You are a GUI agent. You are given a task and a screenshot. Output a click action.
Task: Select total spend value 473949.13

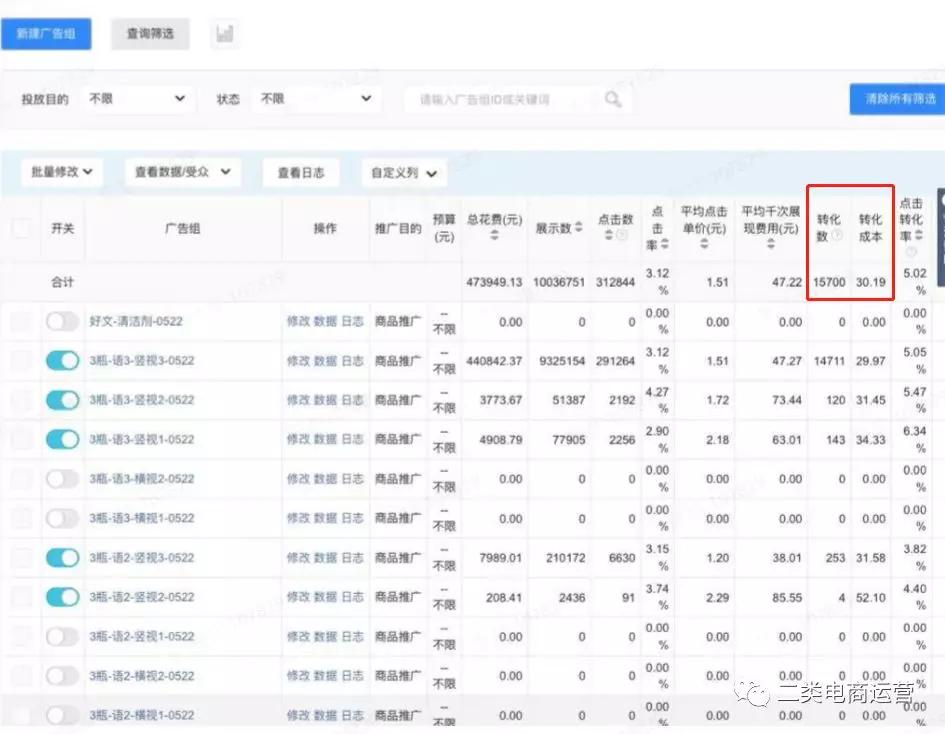[x=494, y=282]
